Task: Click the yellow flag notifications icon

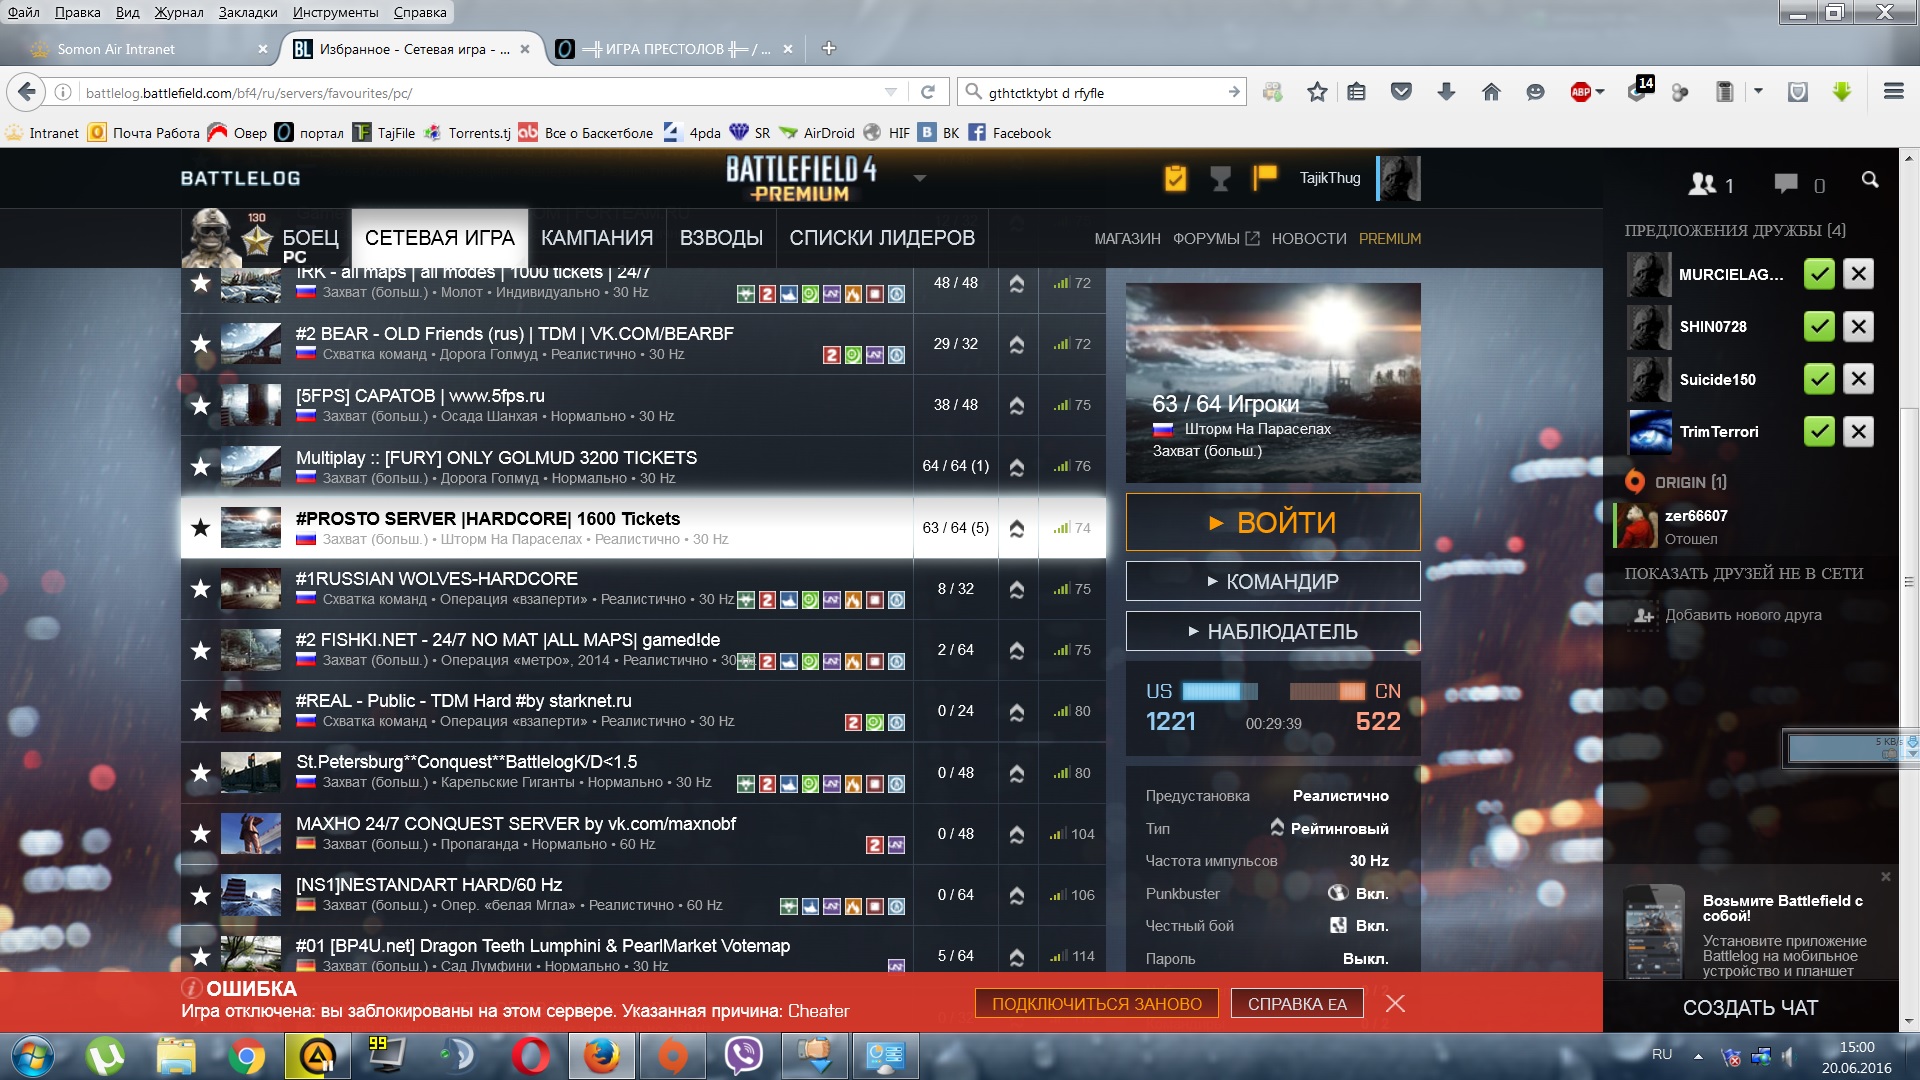Action: [x=1265, y=177]
